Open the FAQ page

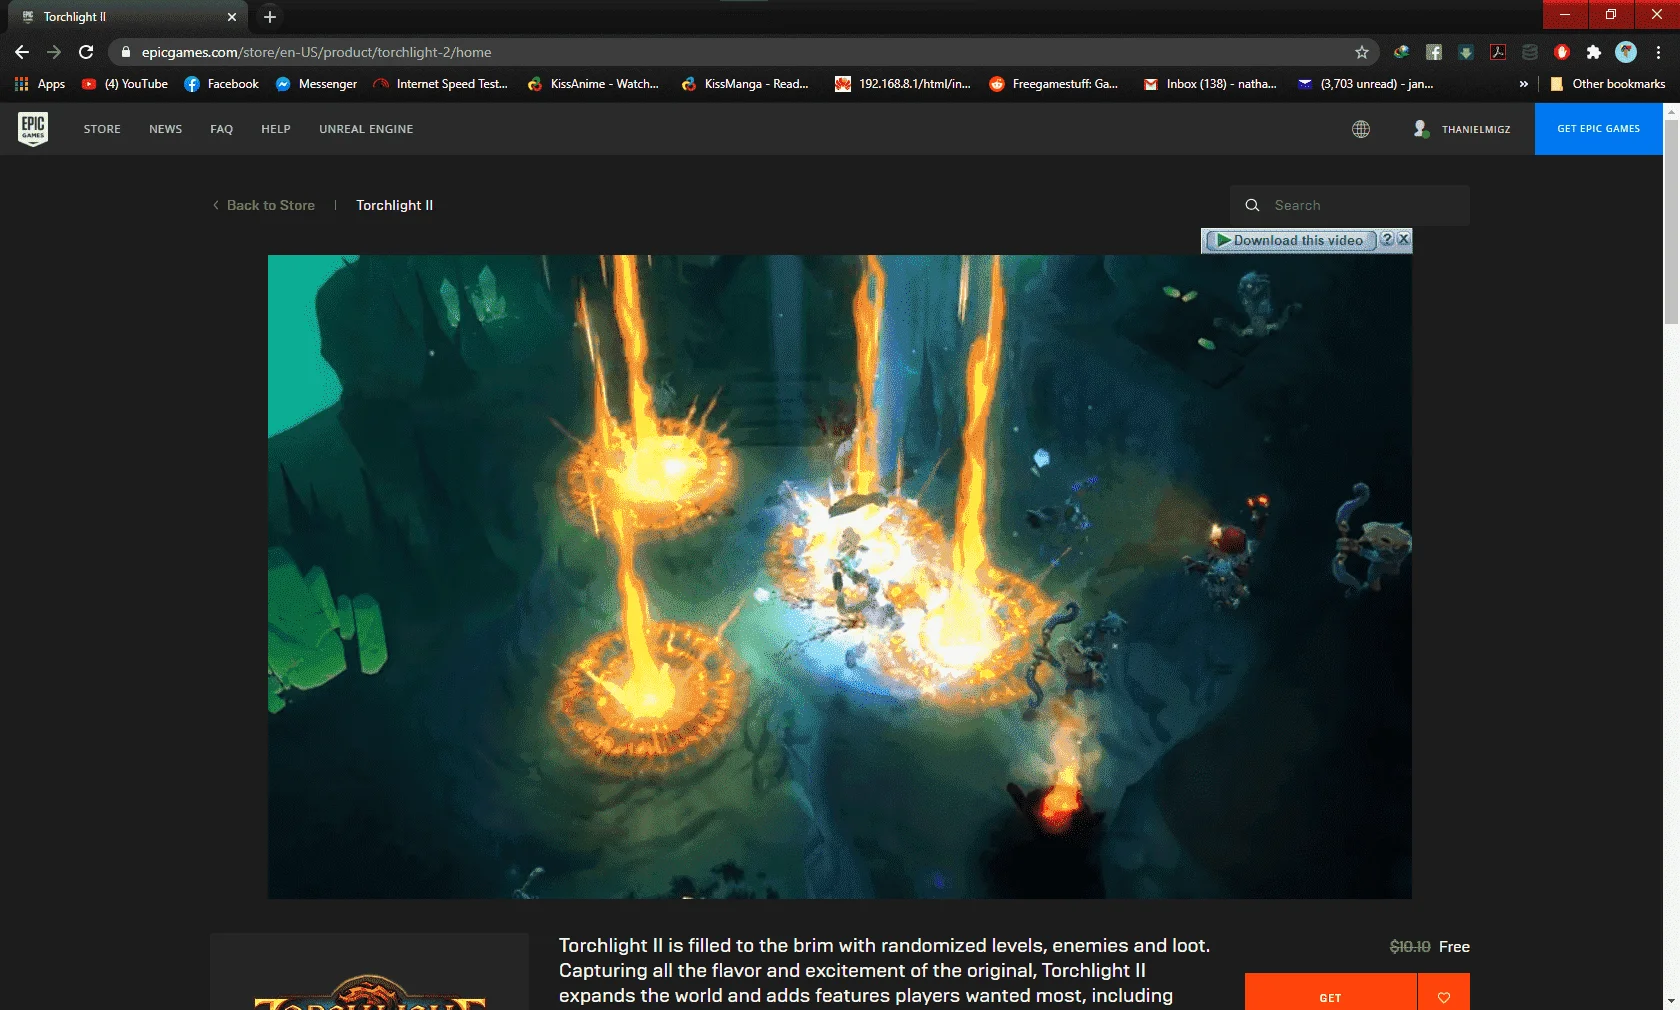(x=222, y=129)
